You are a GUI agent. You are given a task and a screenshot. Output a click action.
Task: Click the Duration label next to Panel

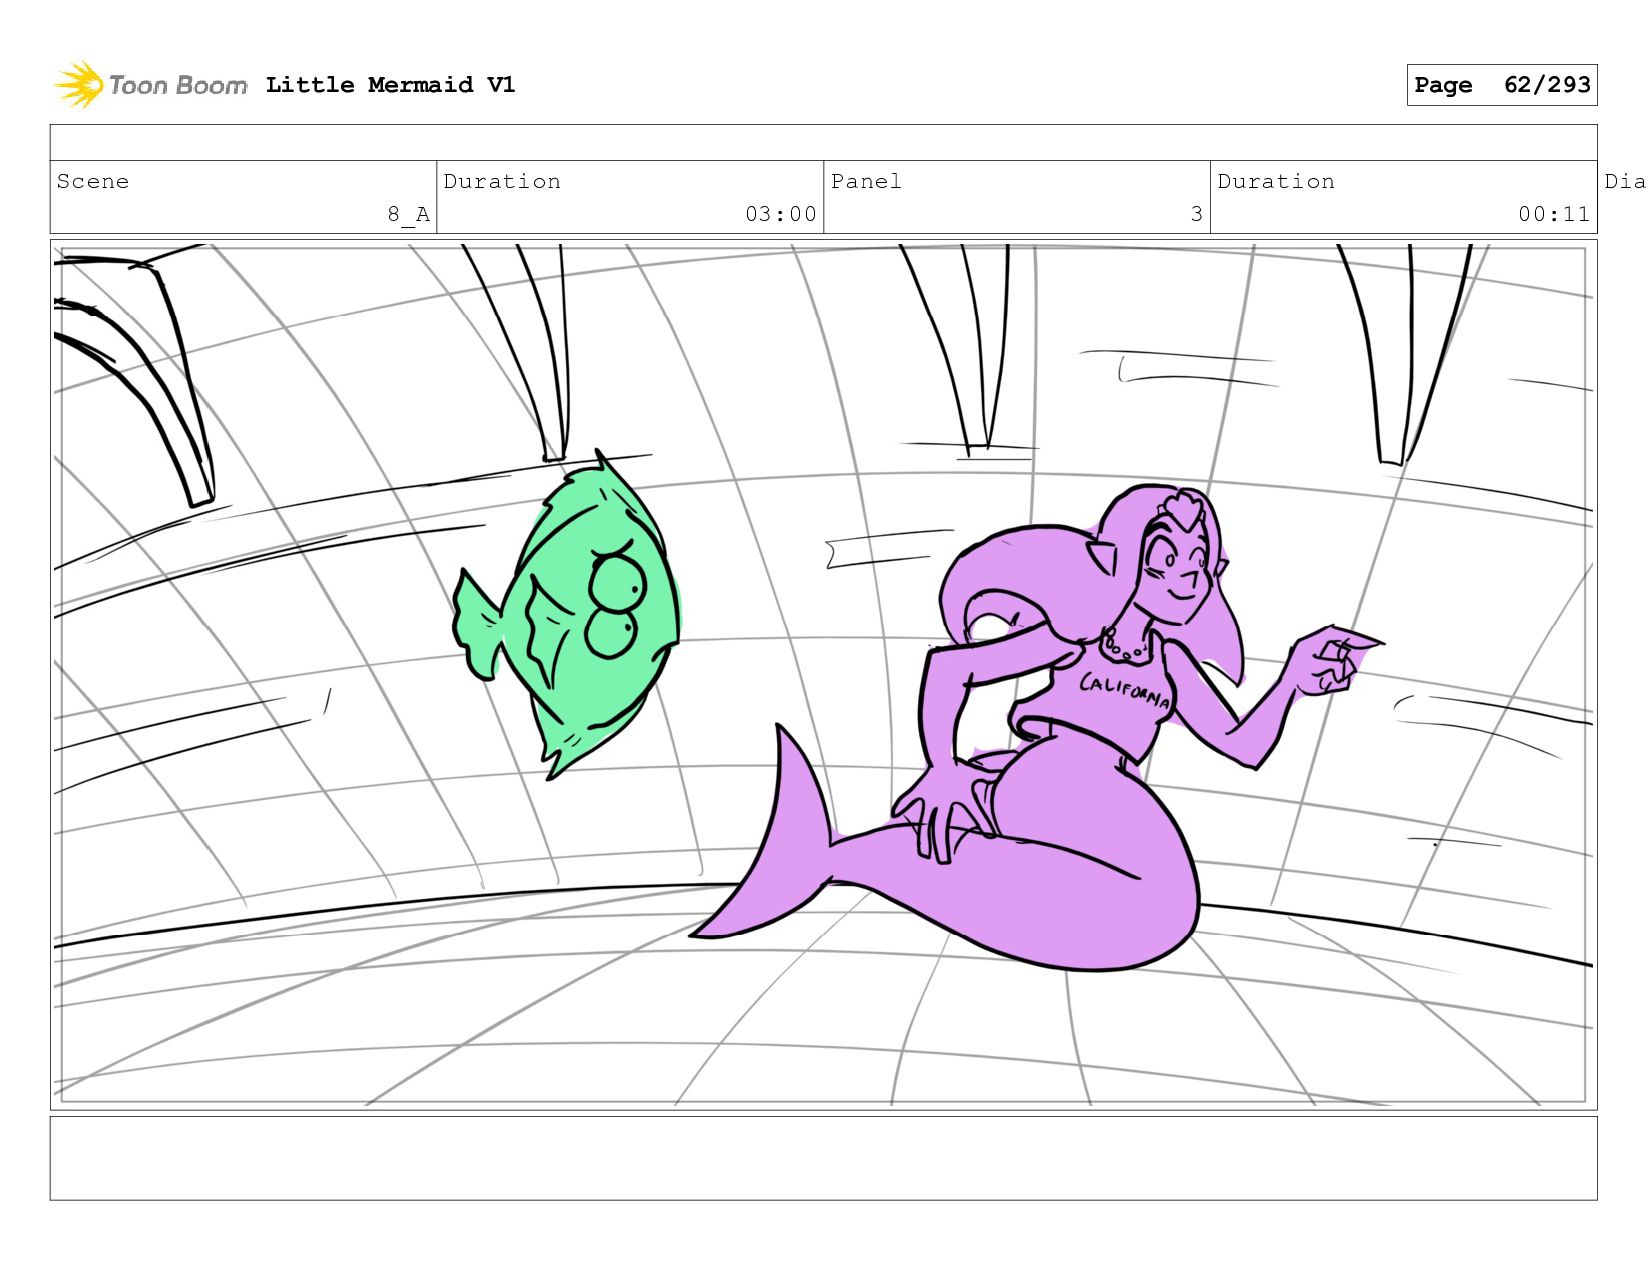[x=1276, y=181]
